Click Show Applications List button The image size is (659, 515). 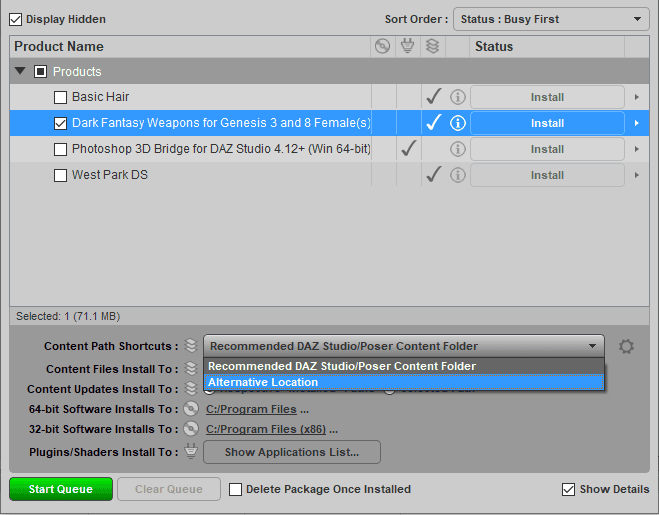pos(292,452)
